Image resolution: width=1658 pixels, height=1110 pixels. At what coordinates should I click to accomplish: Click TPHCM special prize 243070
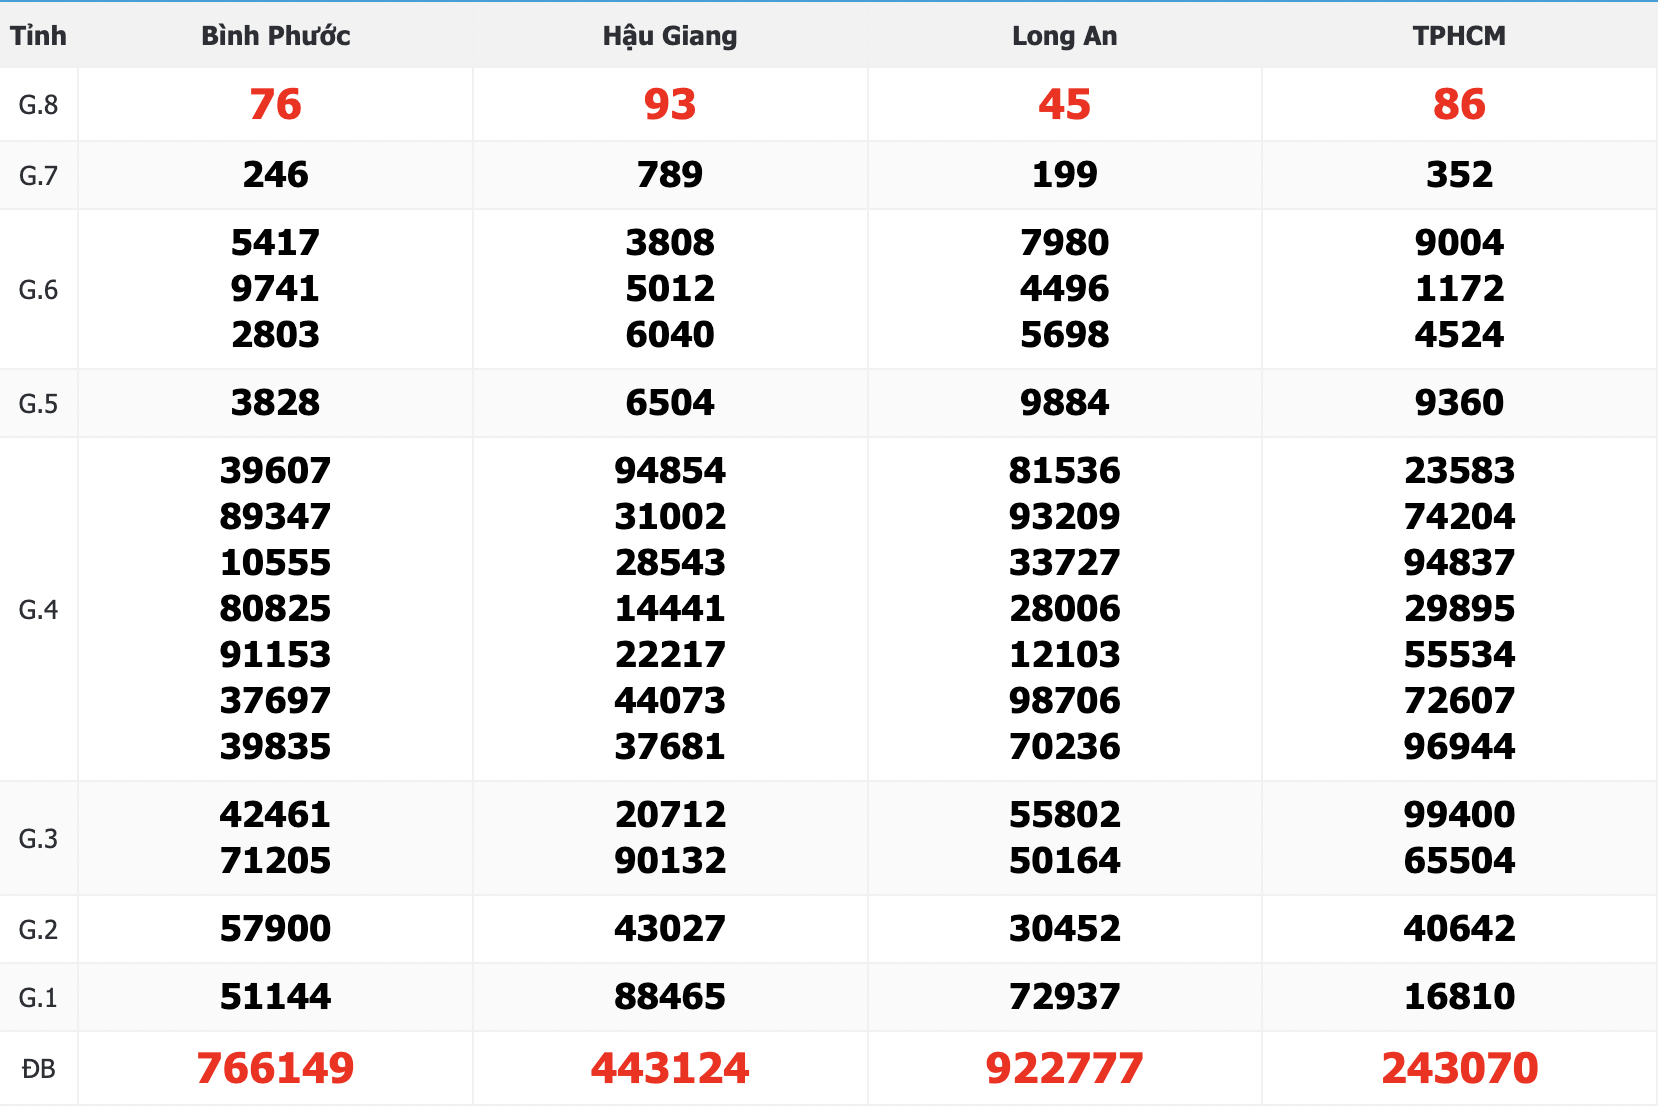(x=1459, y=1068)
